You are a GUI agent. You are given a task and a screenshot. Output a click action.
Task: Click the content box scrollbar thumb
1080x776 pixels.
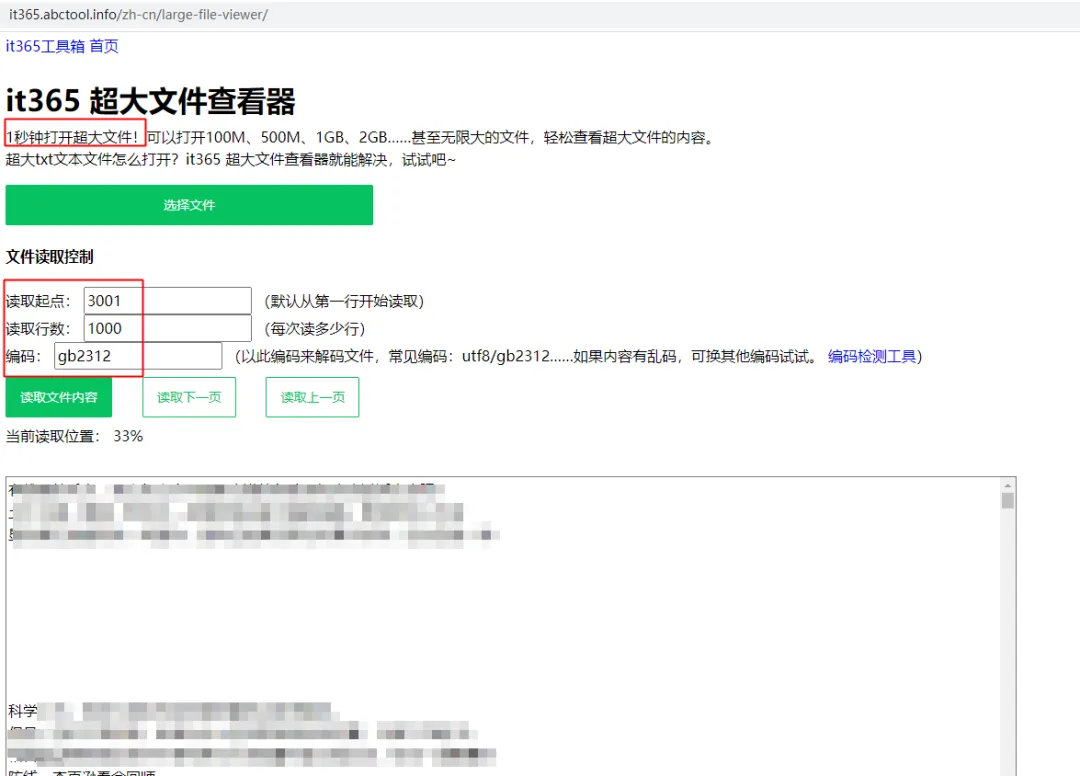(x=1008, y=501)
